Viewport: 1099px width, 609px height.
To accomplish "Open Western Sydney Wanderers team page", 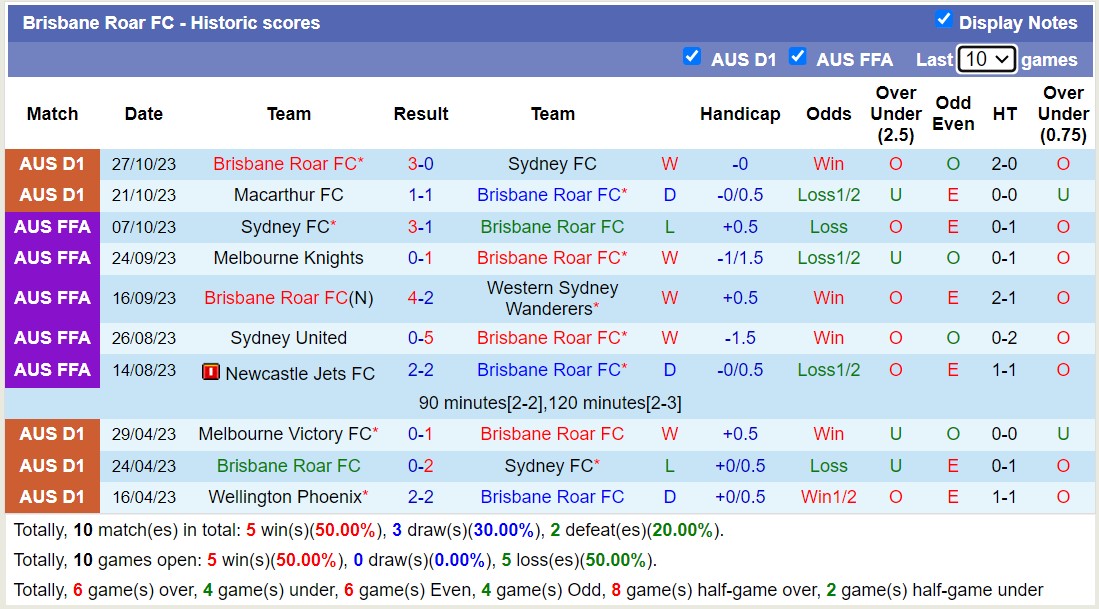I will click(x=553, y=299).
